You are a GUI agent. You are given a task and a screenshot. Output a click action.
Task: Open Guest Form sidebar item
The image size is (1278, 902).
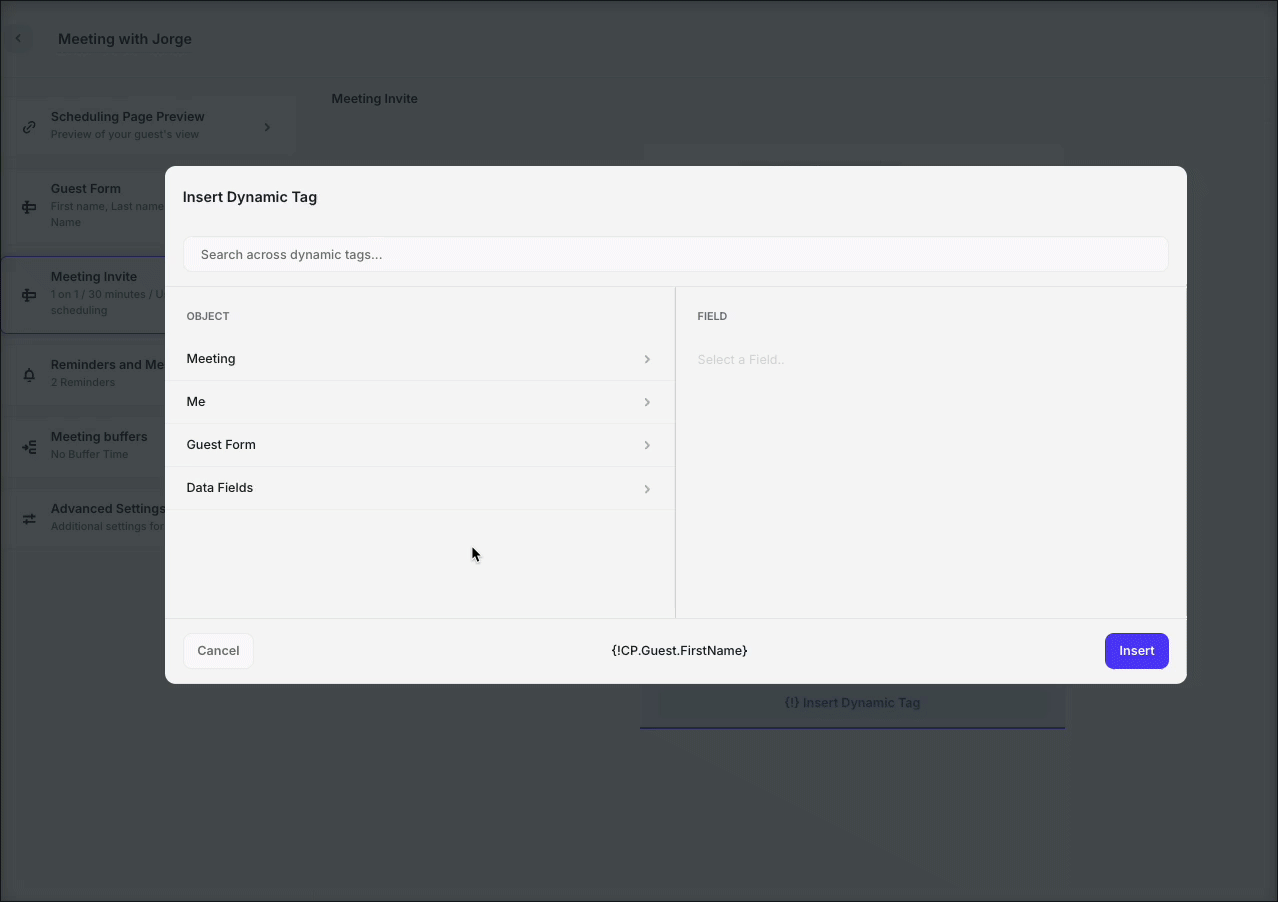(x=84, y=207)
